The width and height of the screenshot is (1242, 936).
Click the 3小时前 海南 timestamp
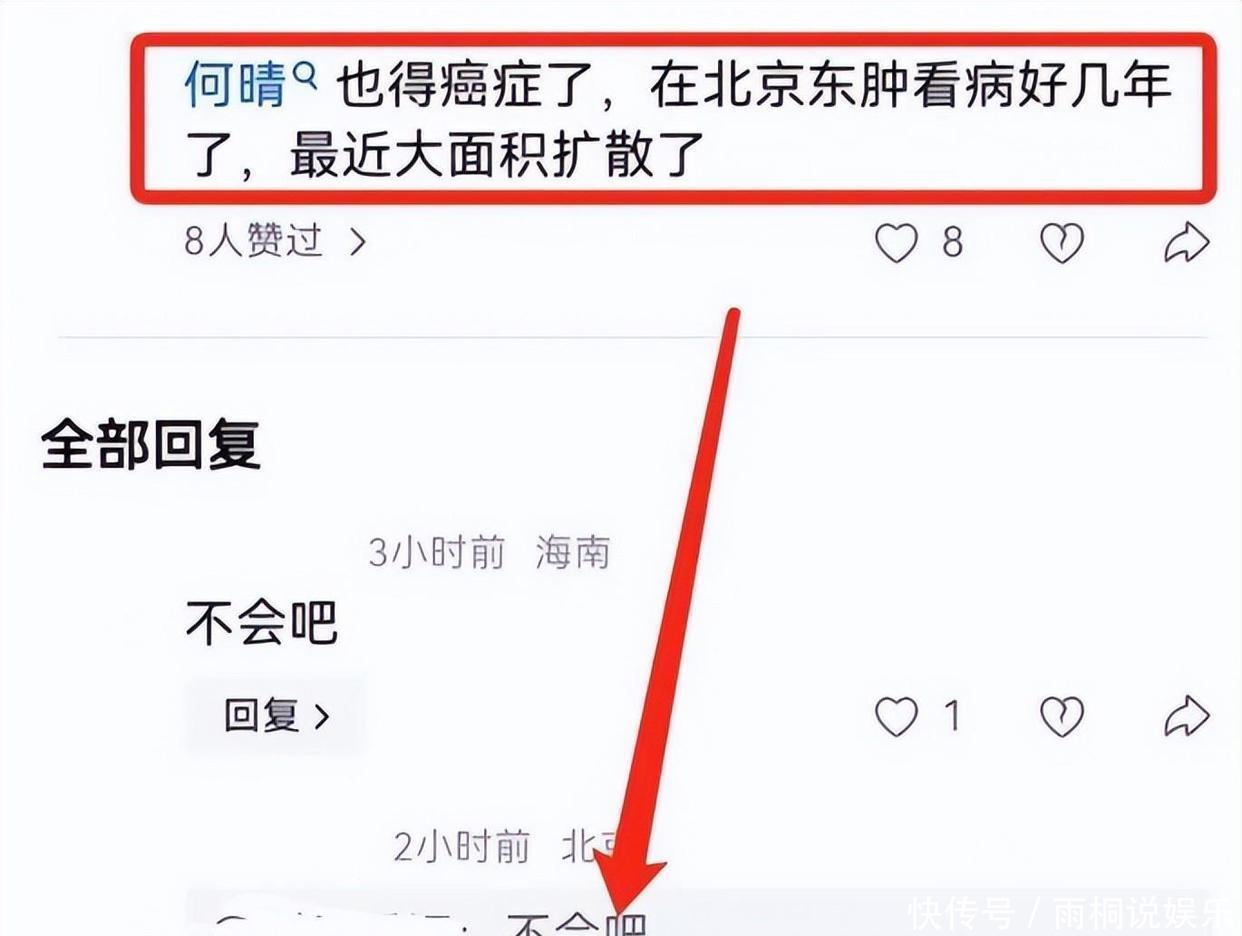pos(488,552)
